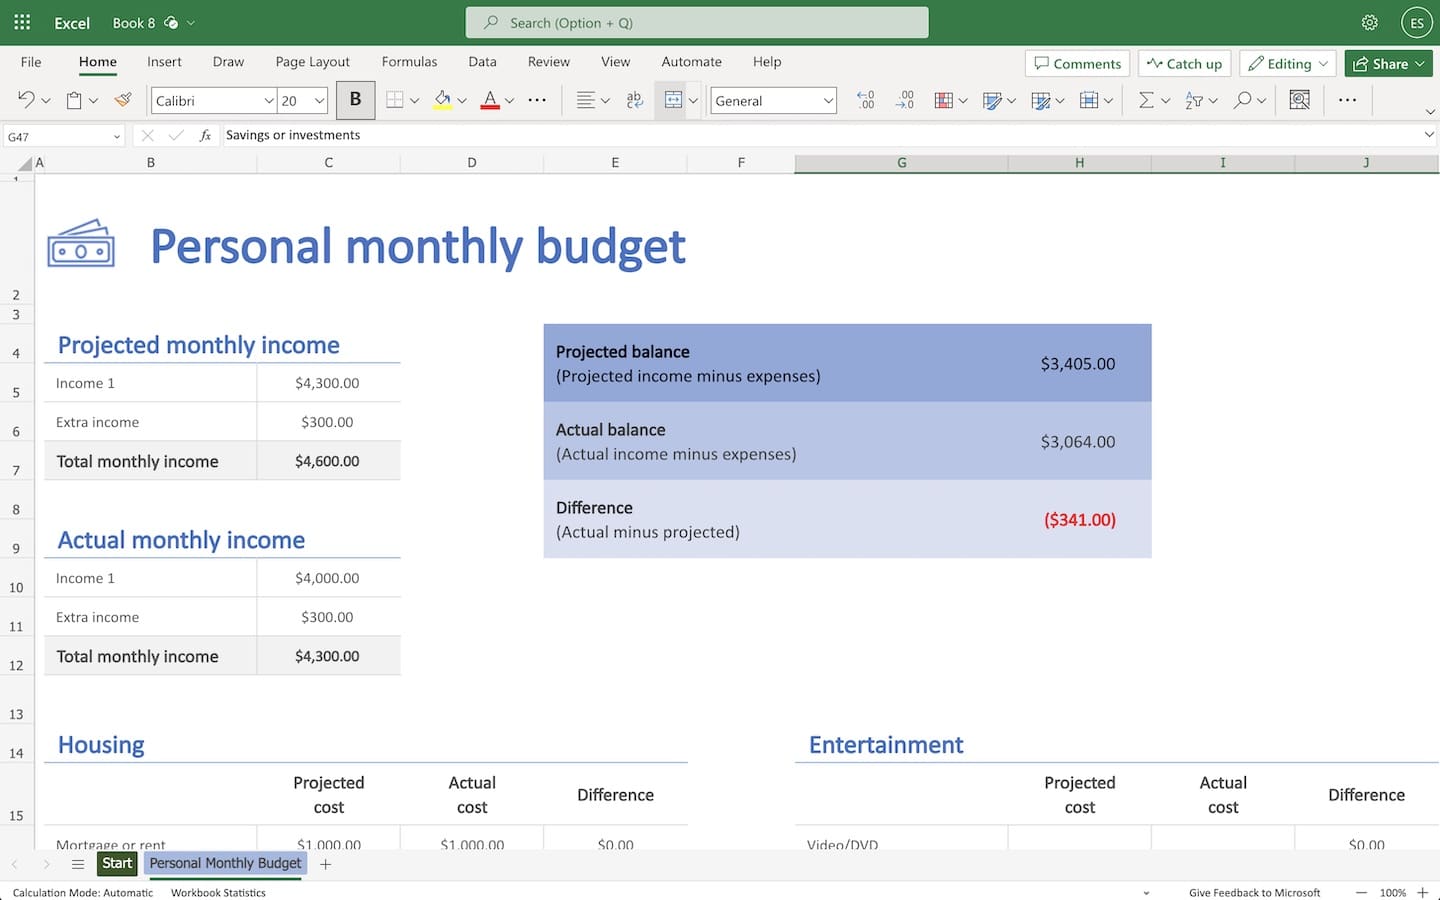This screenshot has width=1440, height=900.
Task: Expand the borders options dropdown
Action: 413,100
